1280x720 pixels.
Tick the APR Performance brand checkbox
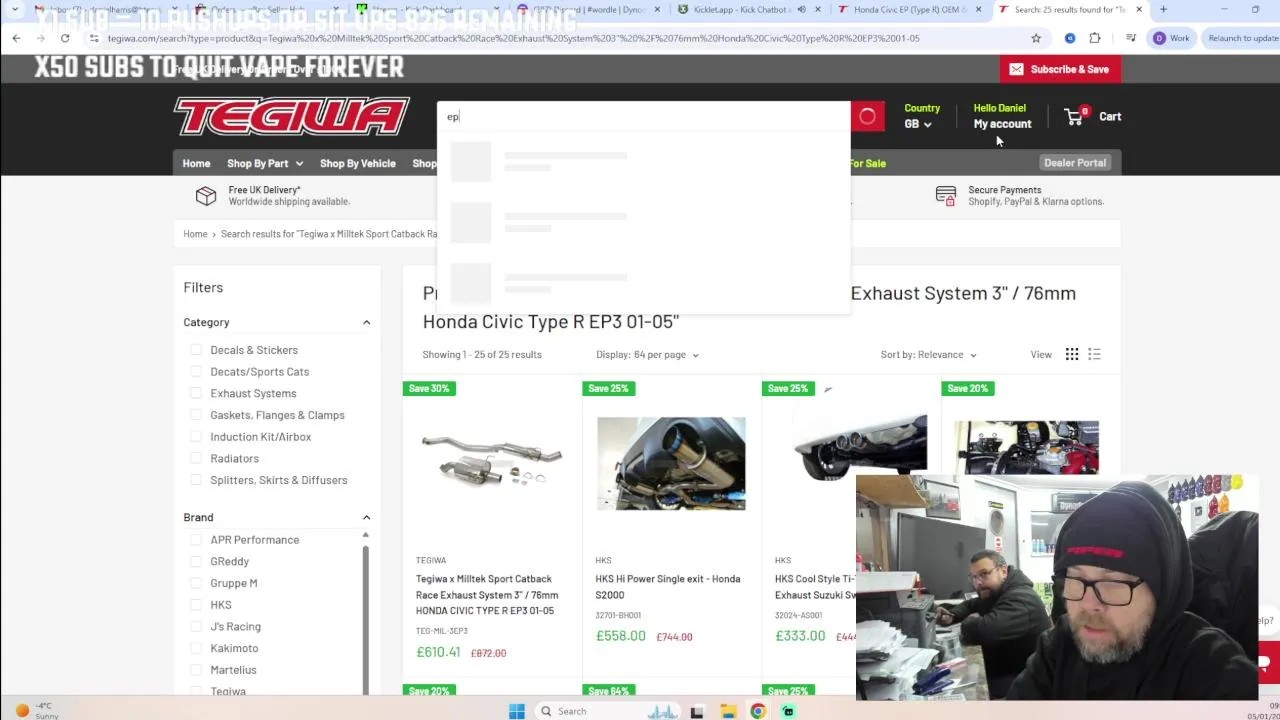pos(196,540)
